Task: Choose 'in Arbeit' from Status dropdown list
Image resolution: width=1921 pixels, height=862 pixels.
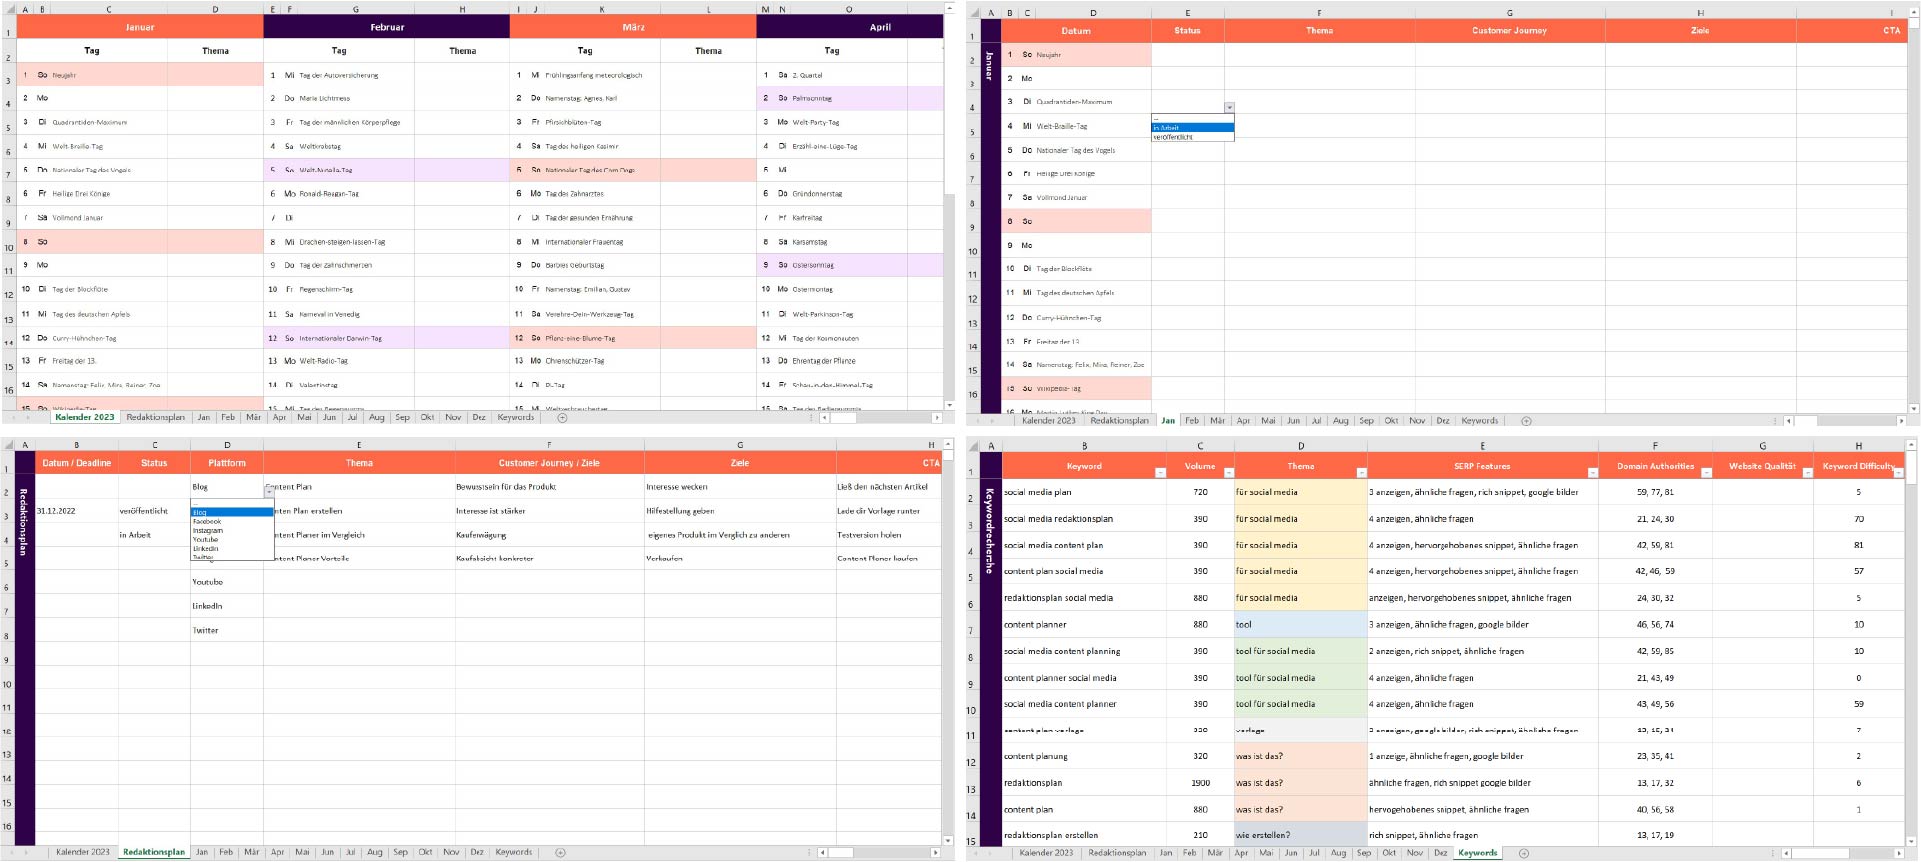Action: (1193, 128)
